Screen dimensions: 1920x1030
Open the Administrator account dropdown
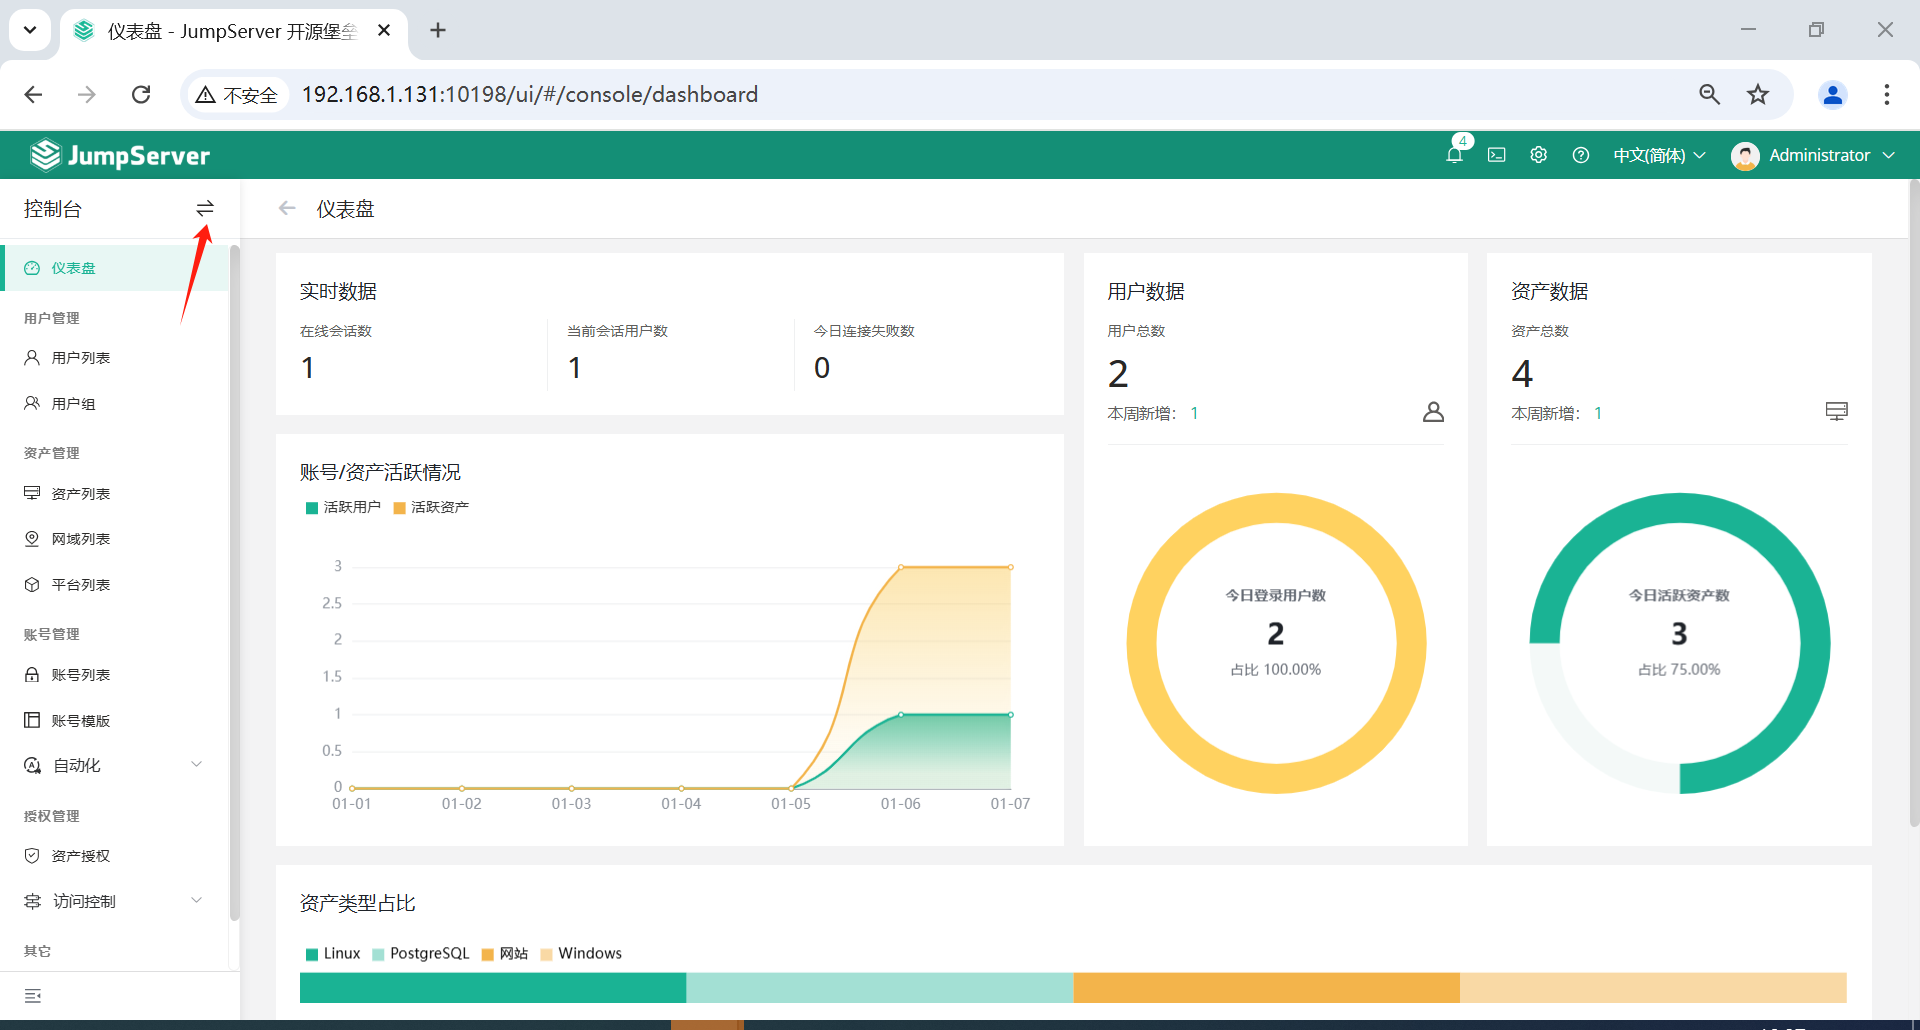click(1832, 155)
